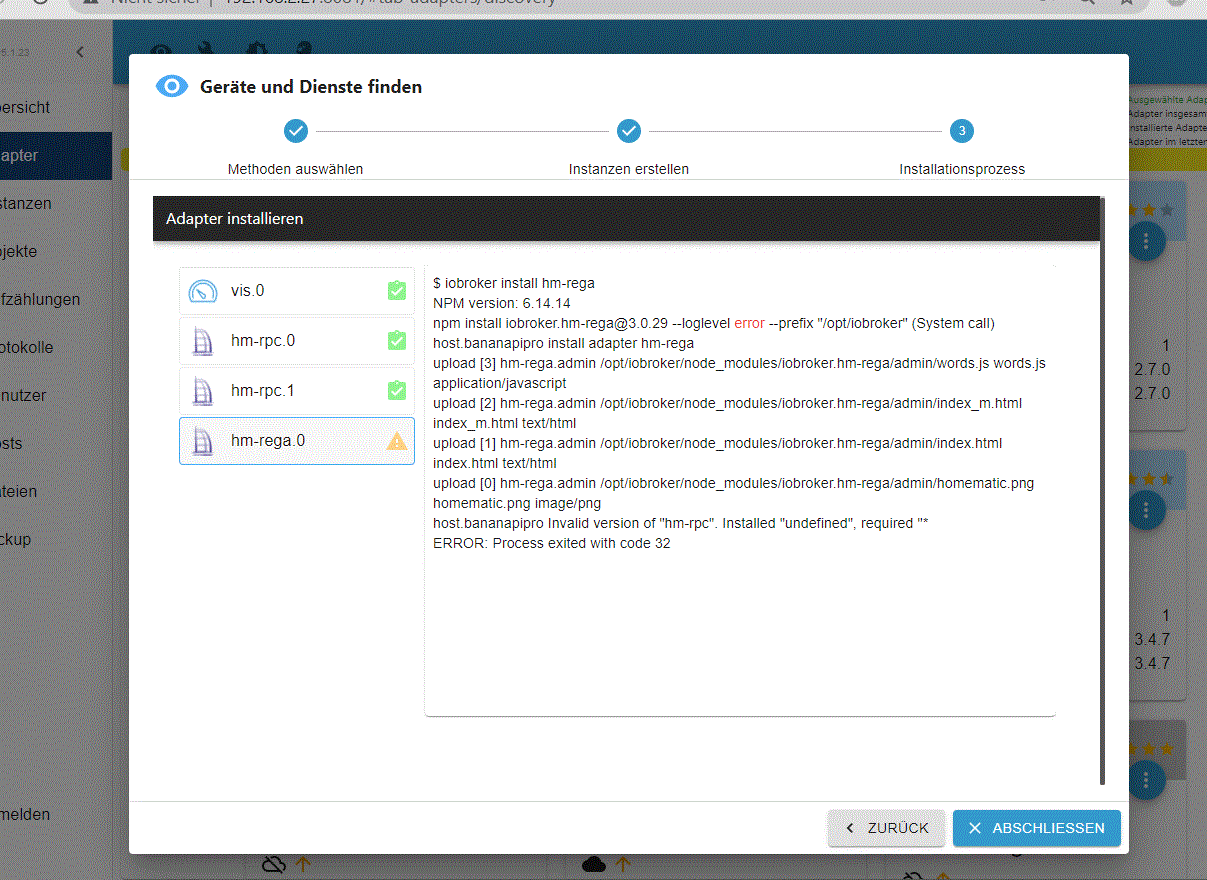Screen dimensions: 1207x880
Task: Click green check status icon for hm-rpc.1
Action: (x=396, y=391)
